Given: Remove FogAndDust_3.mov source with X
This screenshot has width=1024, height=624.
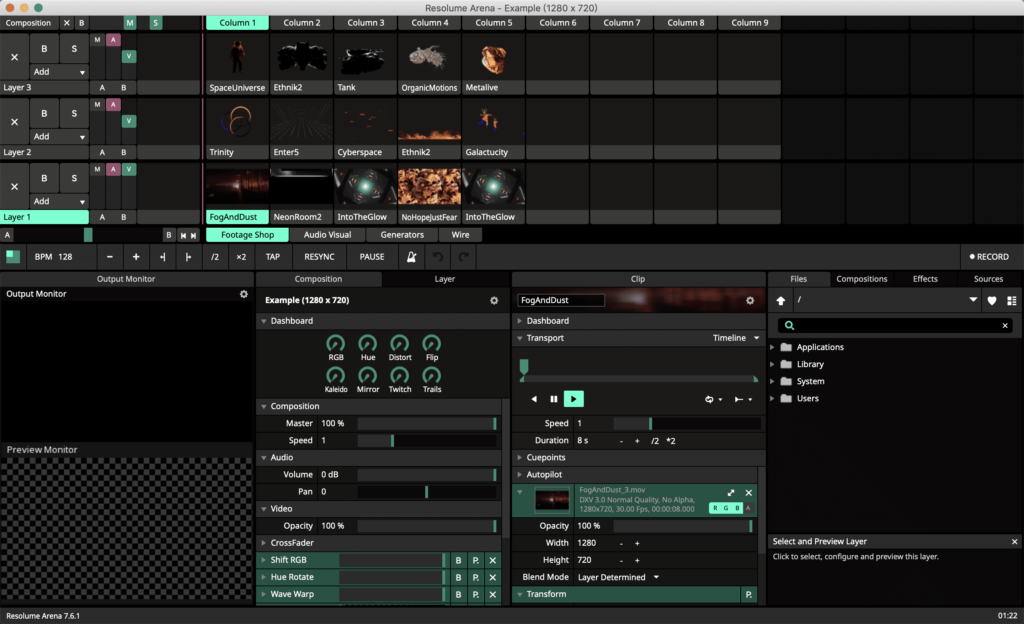Looking at the screenshot, I should click(x=748, y=493).
